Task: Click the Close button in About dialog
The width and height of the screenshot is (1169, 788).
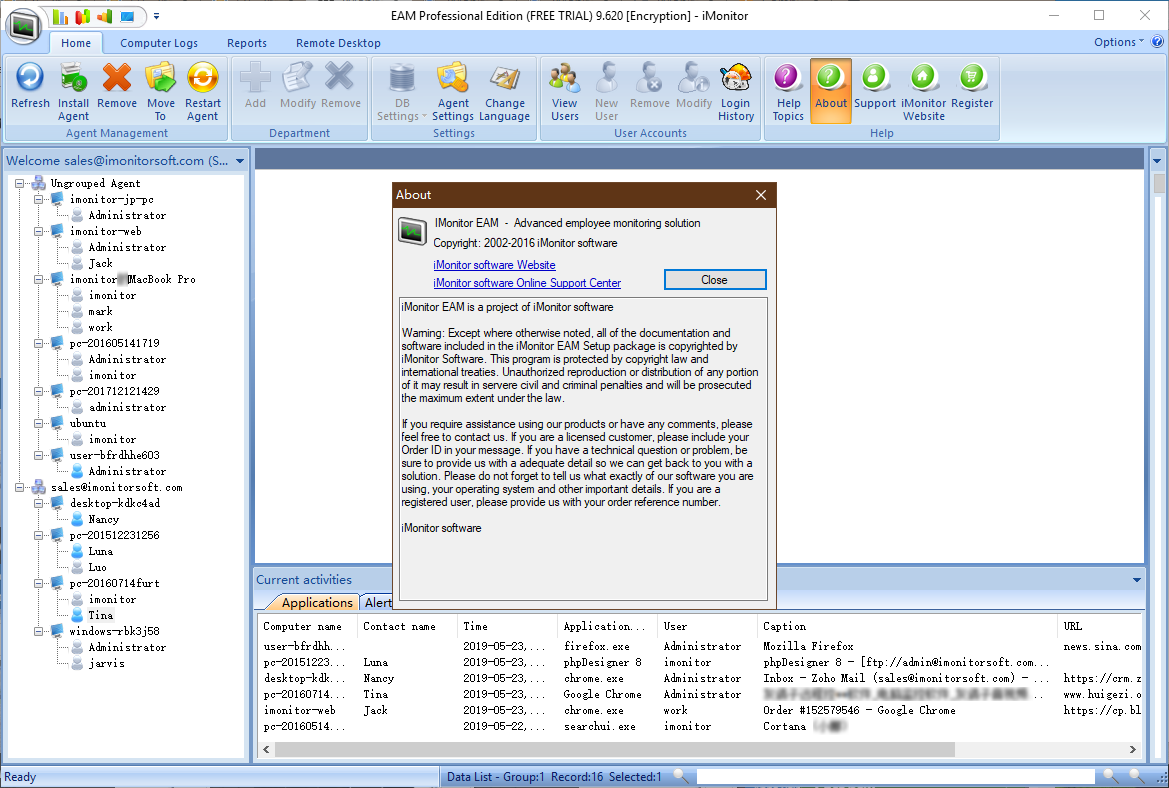Action: pos(714,280)
